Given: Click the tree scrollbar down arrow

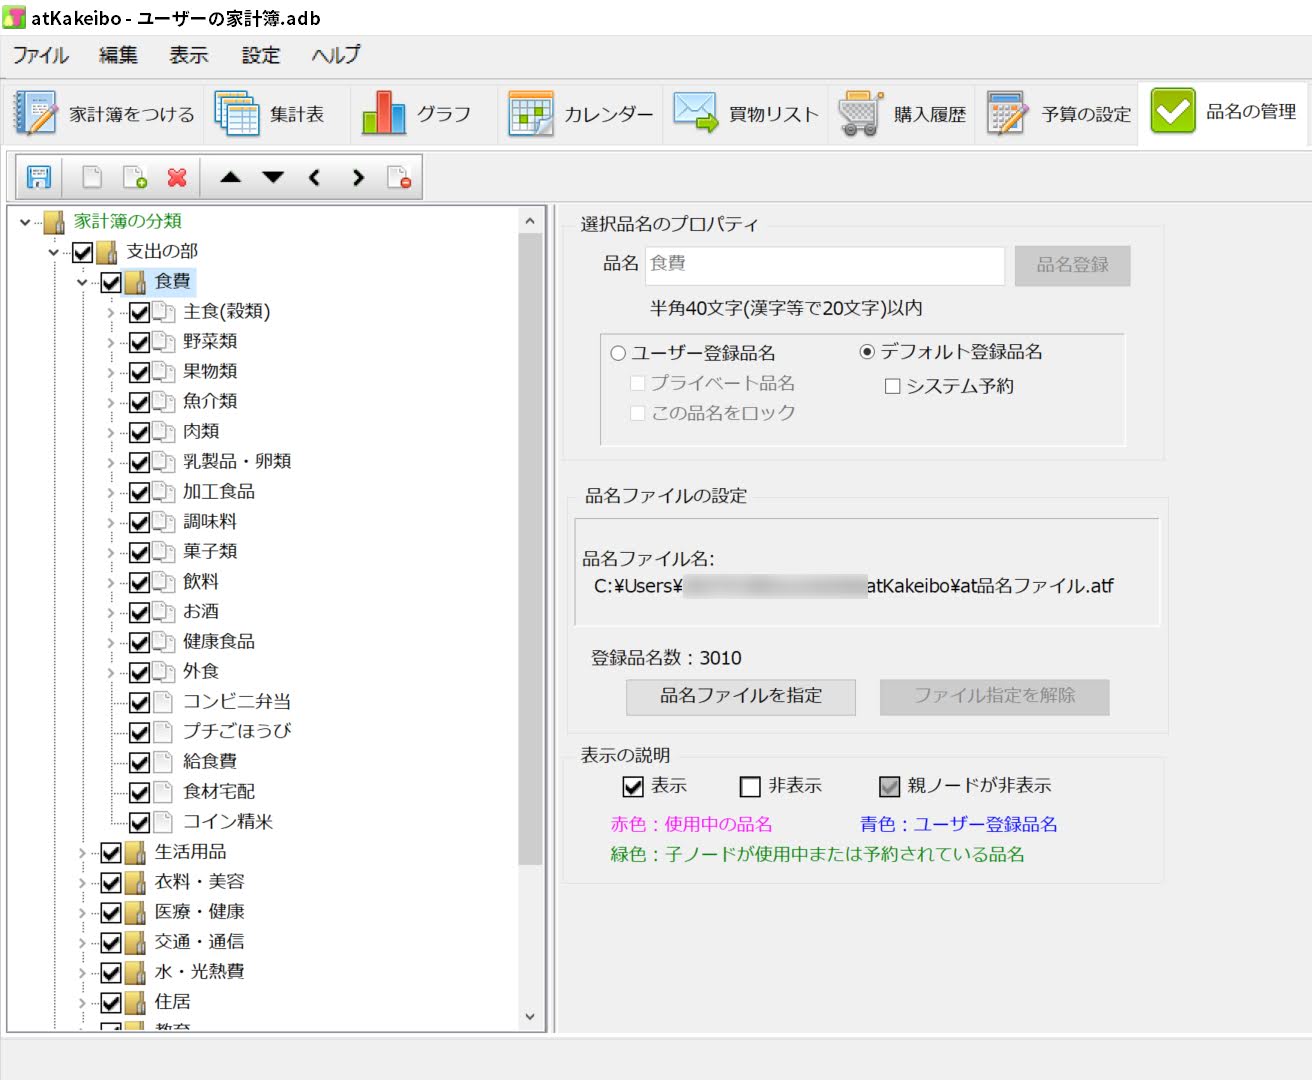Looking at the screenshot, I should tap(530, 1017).
